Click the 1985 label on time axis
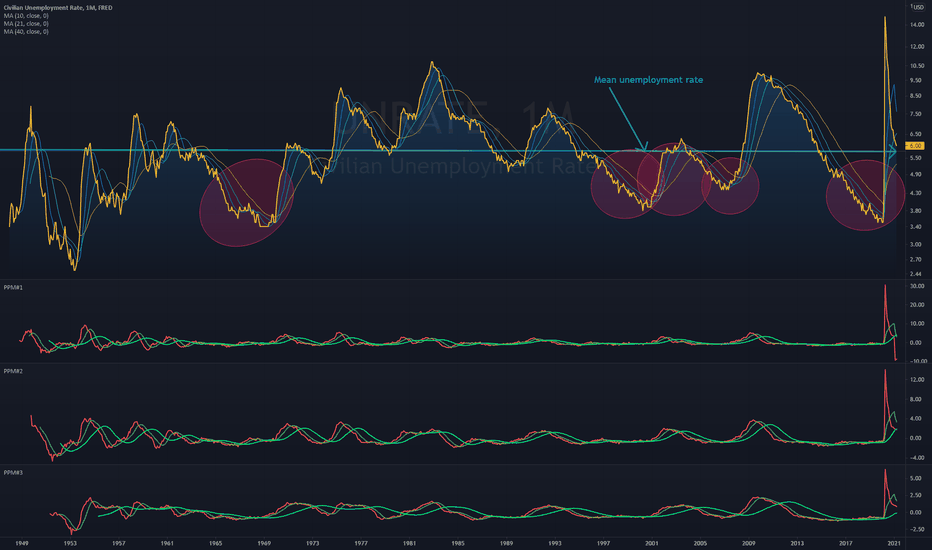The width and height of the screenshot is (932, 550). (x=458, y=543)
